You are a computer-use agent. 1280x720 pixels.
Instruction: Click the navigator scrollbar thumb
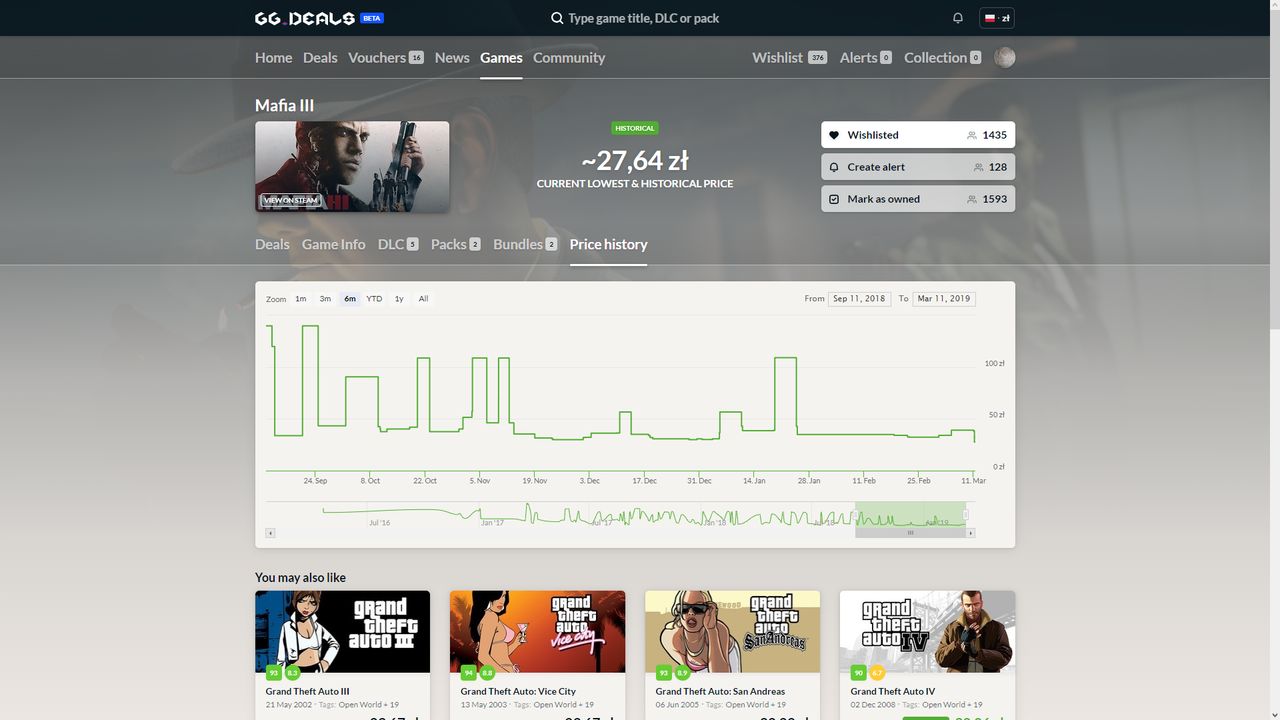point(910,533)
